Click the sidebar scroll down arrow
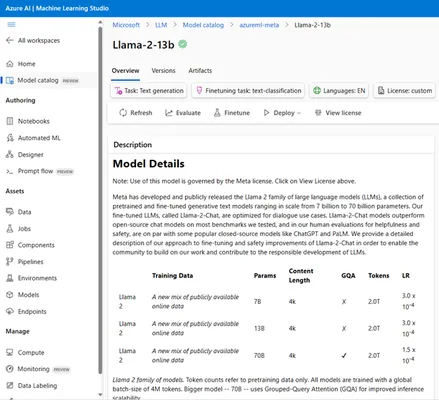Screen dimensions: 439x400 pos(100,395)
